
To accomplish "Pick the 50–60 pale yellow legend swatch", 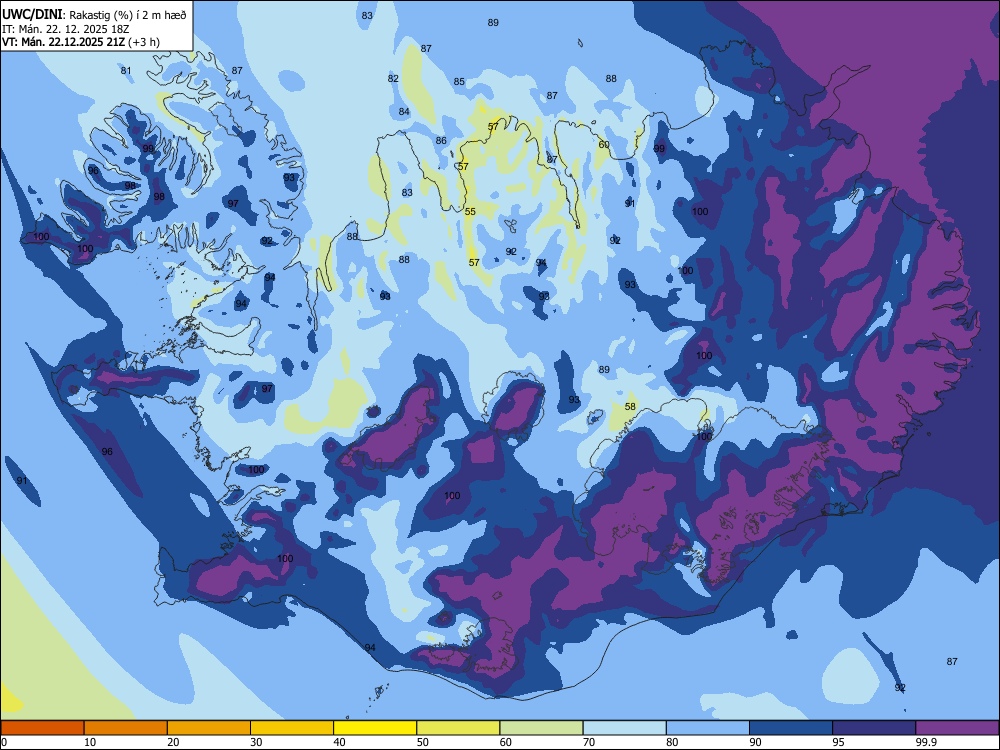I will 458,728.
